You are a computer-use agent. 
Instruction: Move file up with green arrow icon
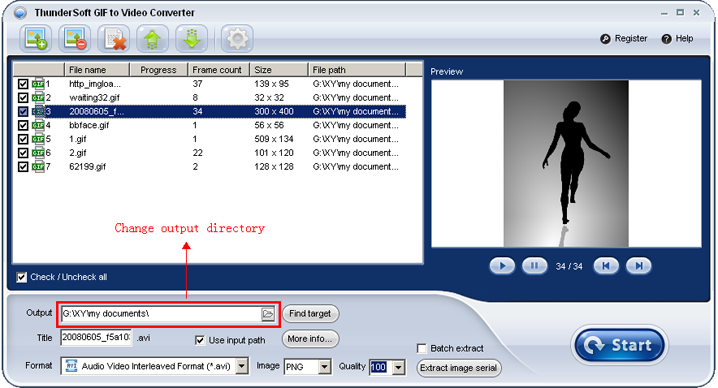click(152, 38)
